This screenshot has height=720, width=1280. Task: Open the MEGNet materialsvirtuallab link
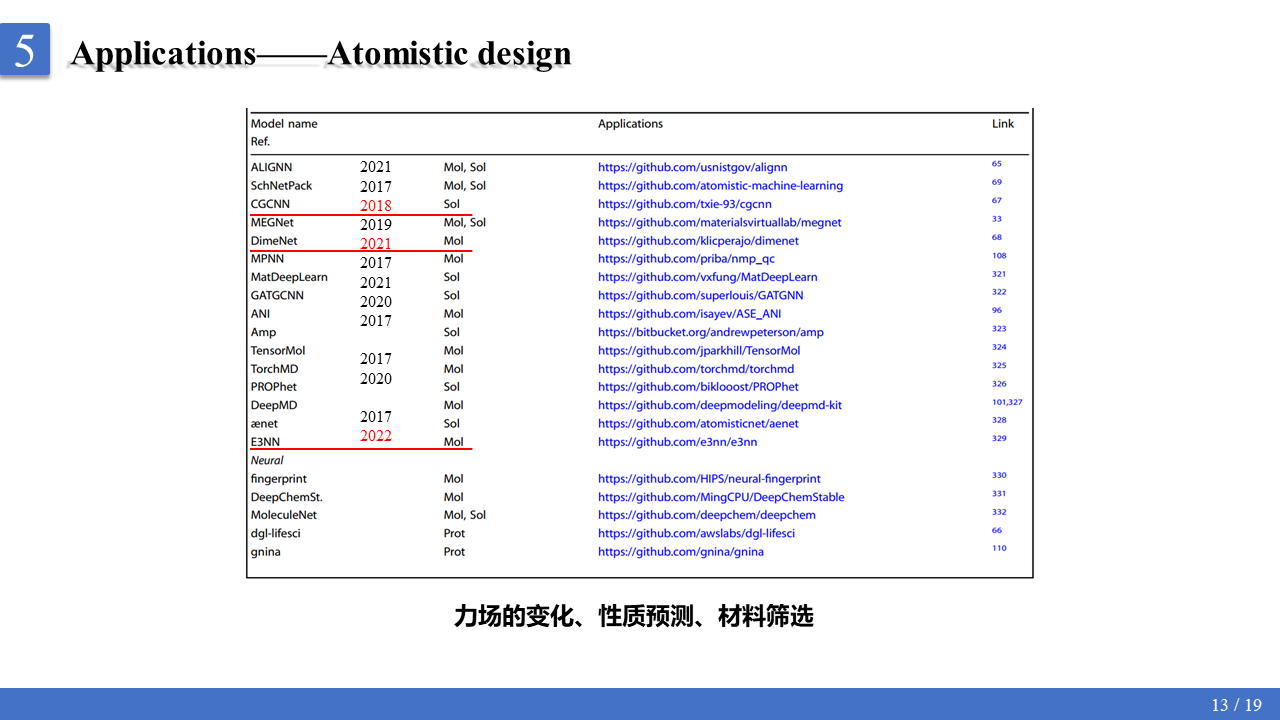(720, 222)
